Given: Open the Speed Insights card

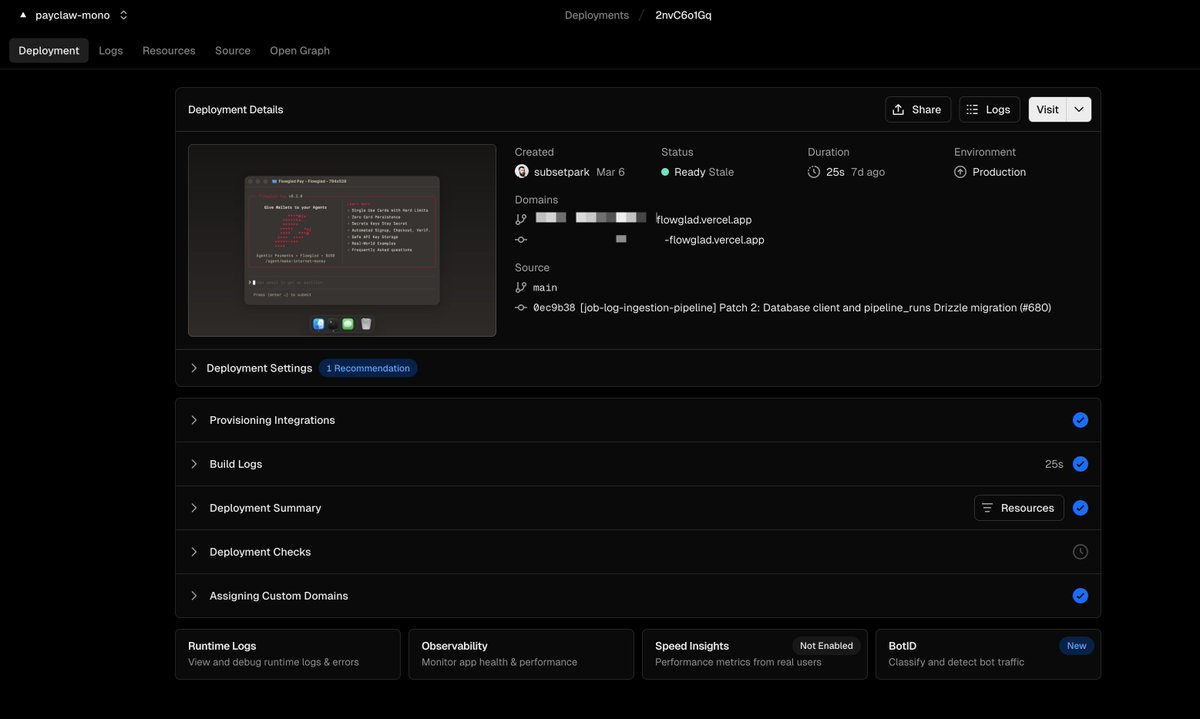Looking at the screenshot, I should pyautogui.click(x=755, y=654).
